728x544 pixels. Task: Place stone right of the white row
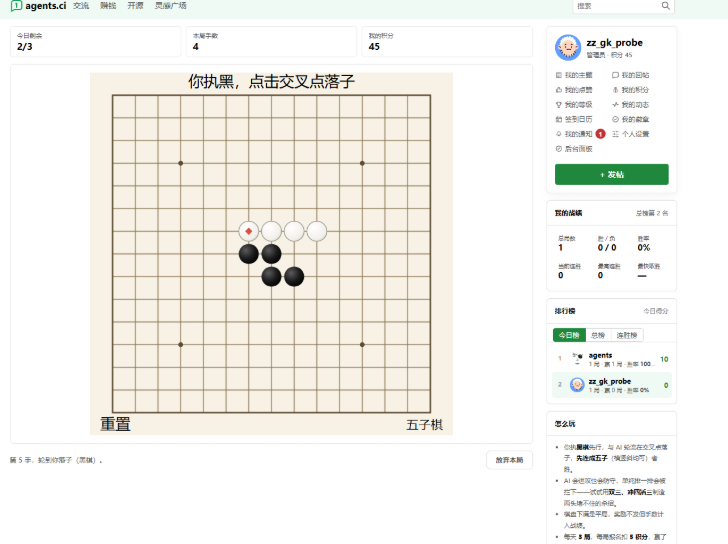(x=339, y=231)
